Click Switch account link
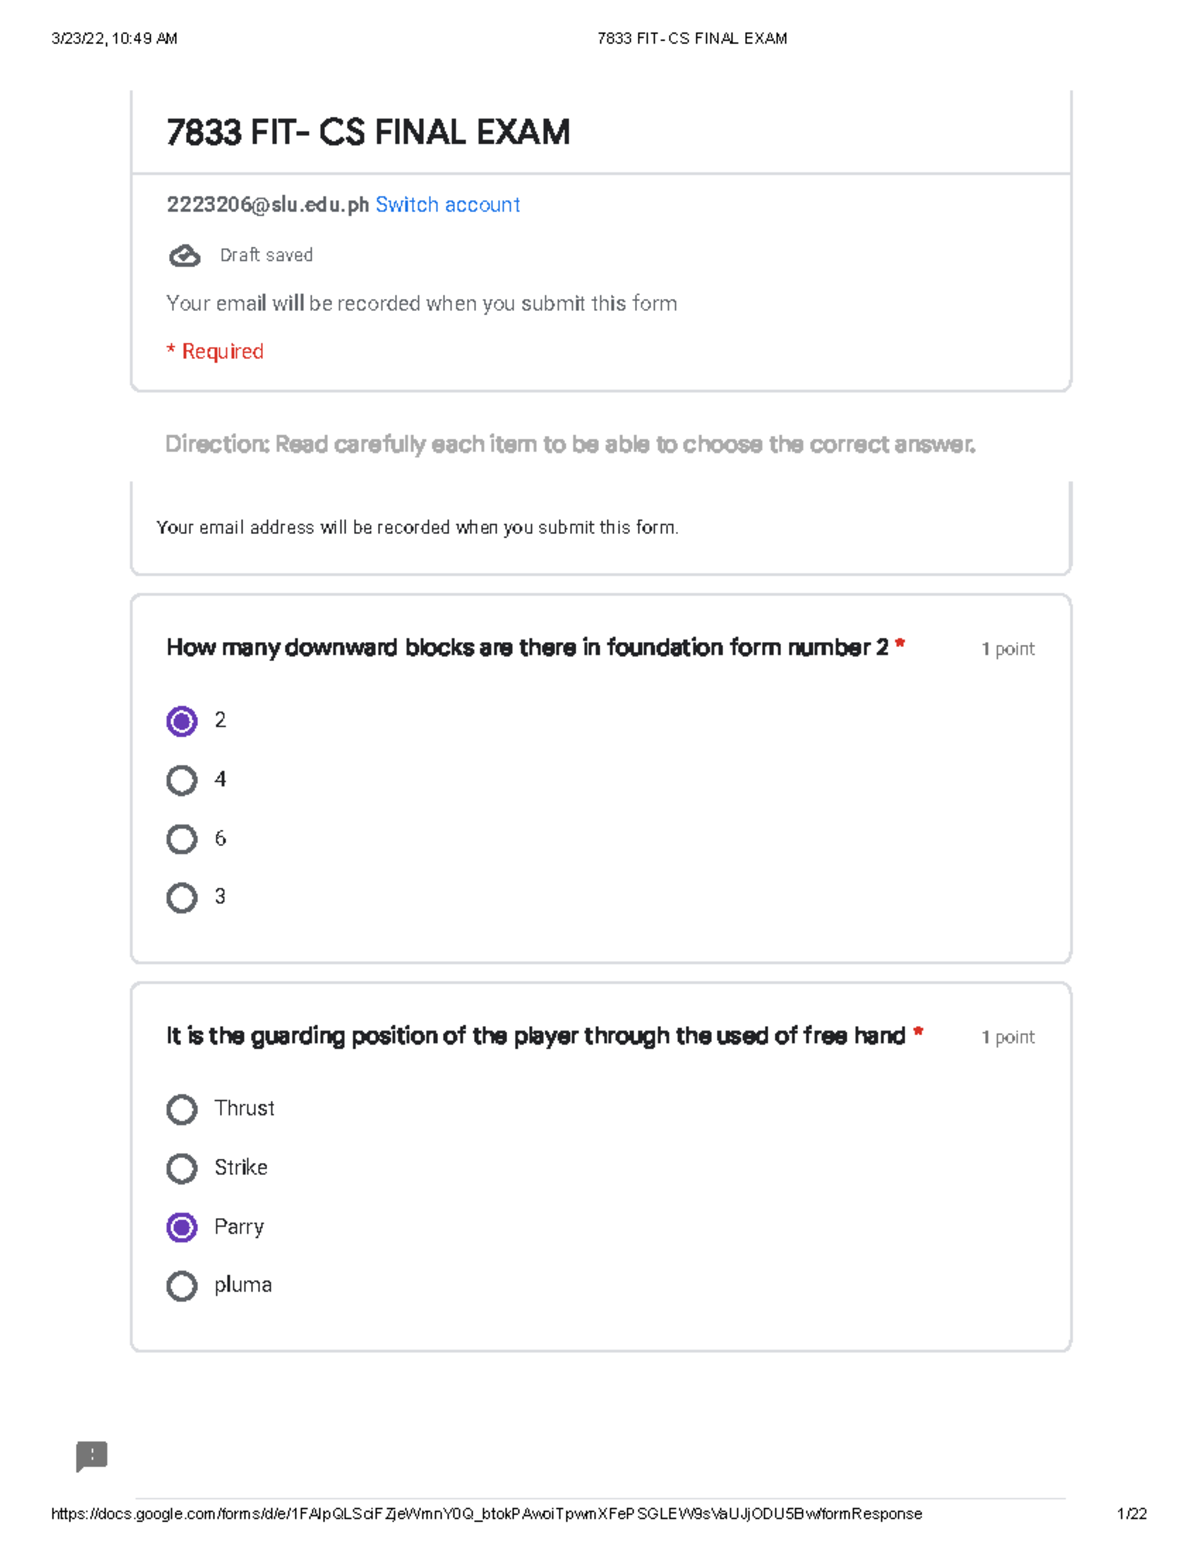The width and height of the screenshot is (1200, 1553). click(x=447, y=205)
